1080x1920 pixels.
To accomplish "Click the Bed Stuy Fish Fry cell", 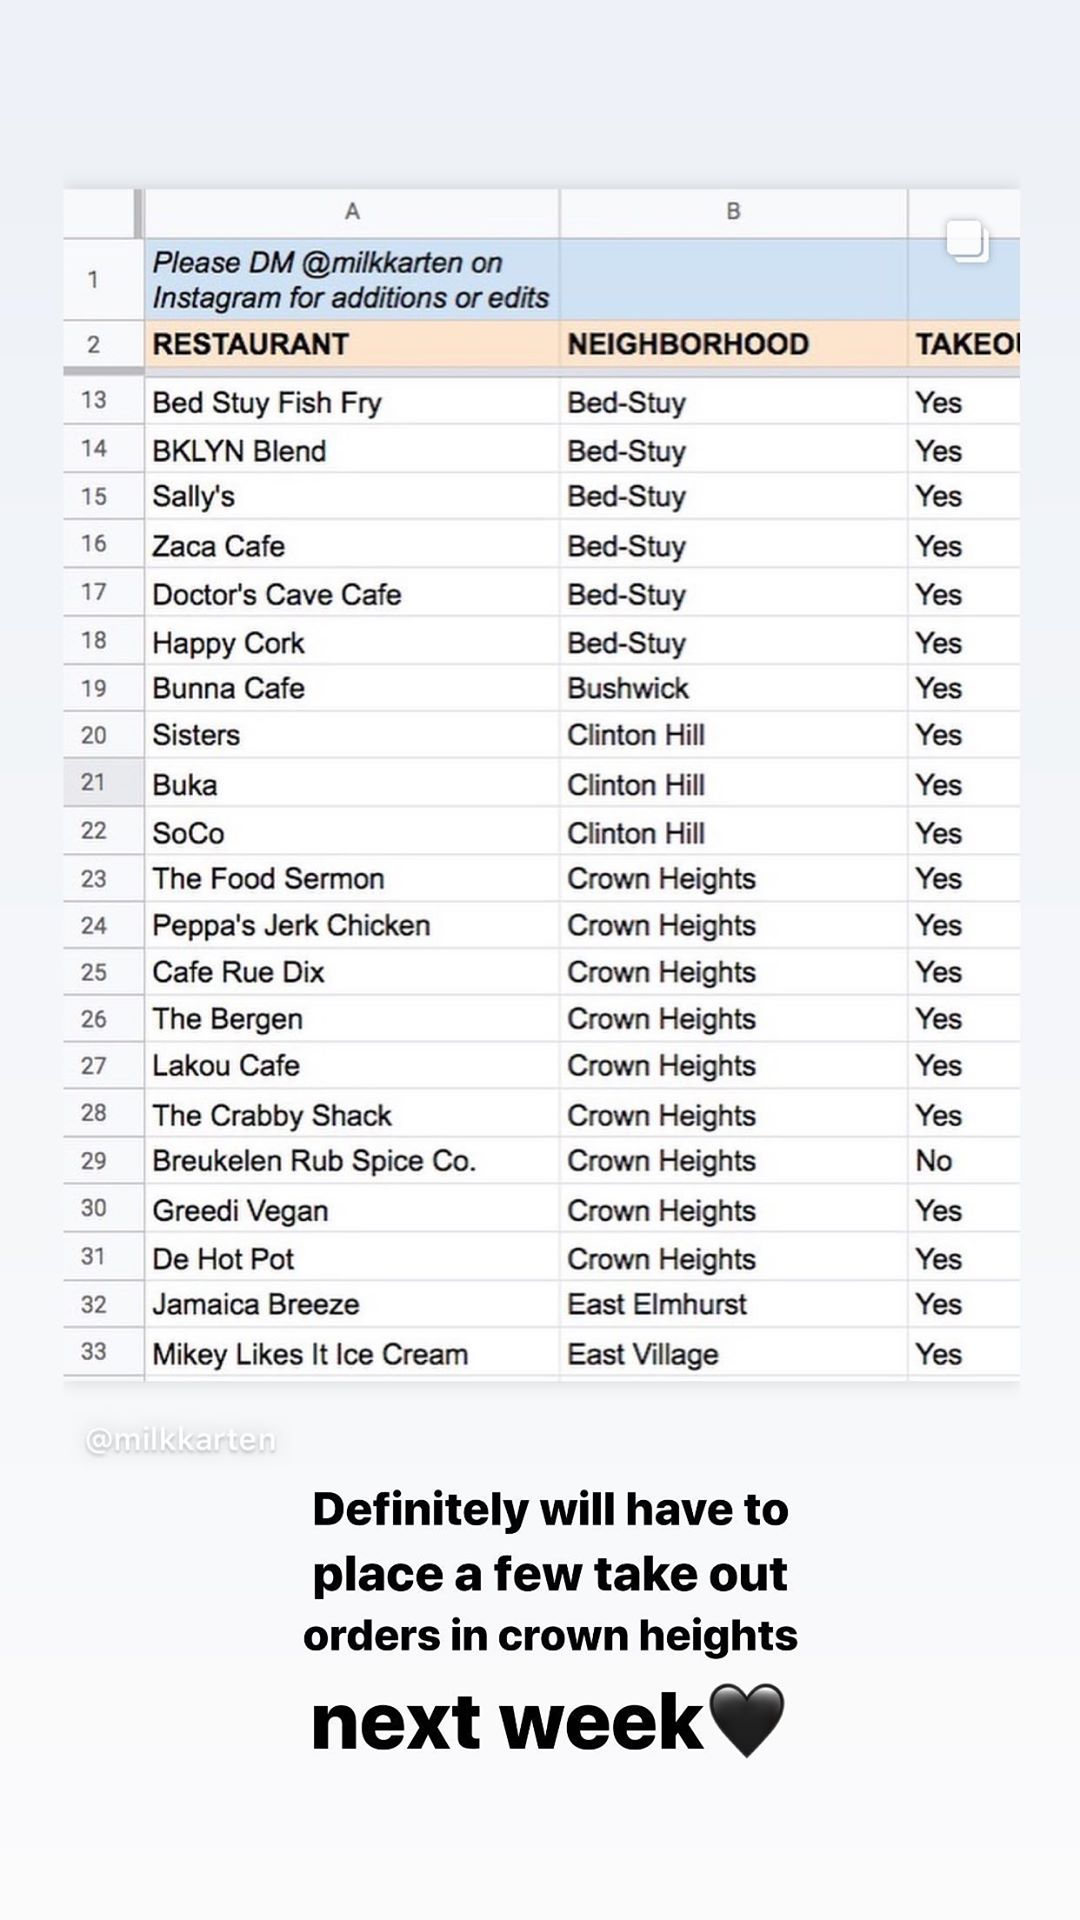I will 352,402.
